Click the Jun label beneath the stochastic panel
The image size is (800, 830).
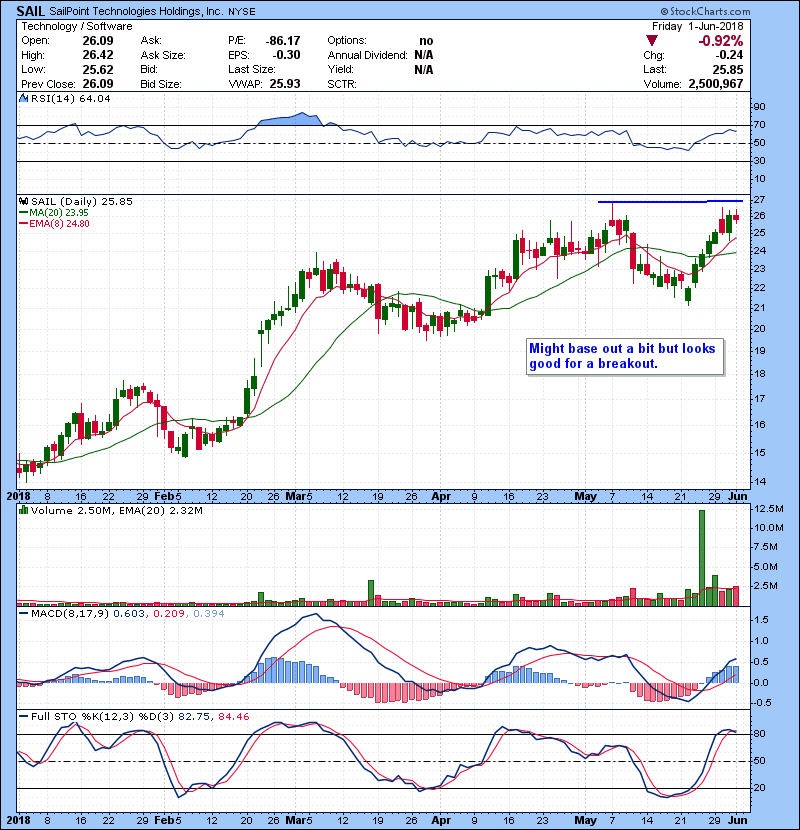click(737, 820)
